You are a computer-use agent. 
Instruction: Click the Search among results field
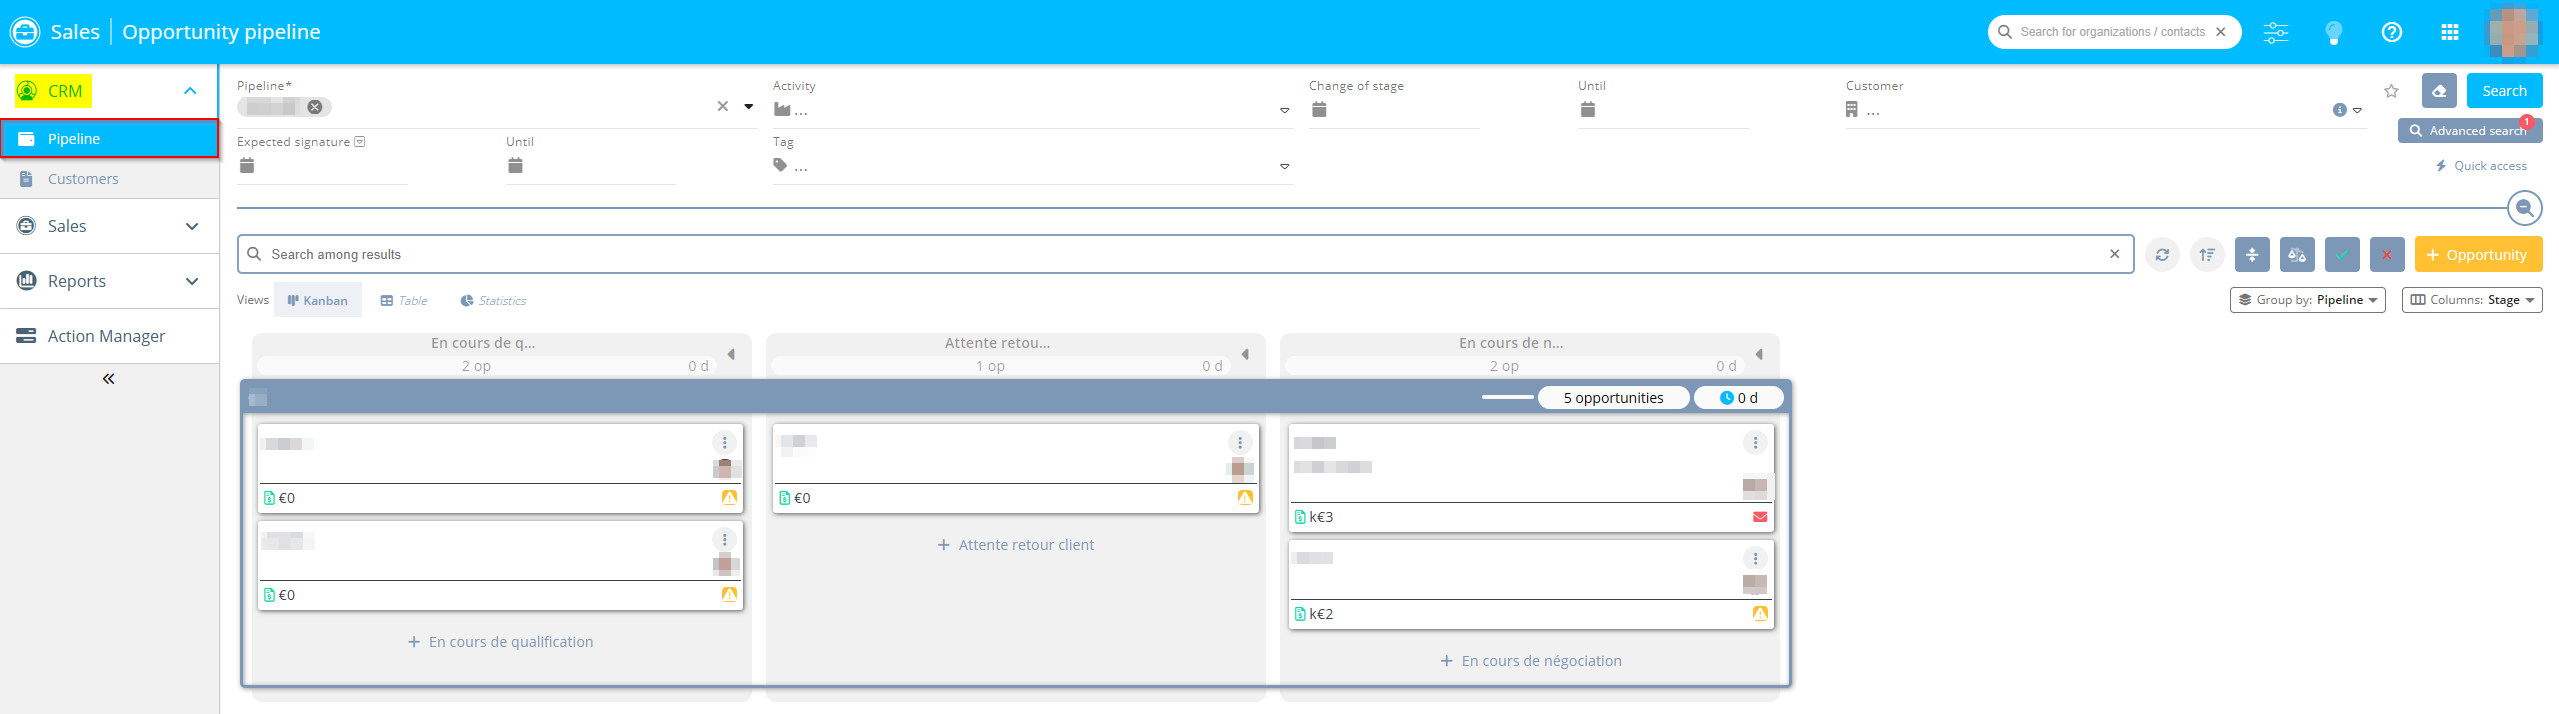tap(1180, 255)
